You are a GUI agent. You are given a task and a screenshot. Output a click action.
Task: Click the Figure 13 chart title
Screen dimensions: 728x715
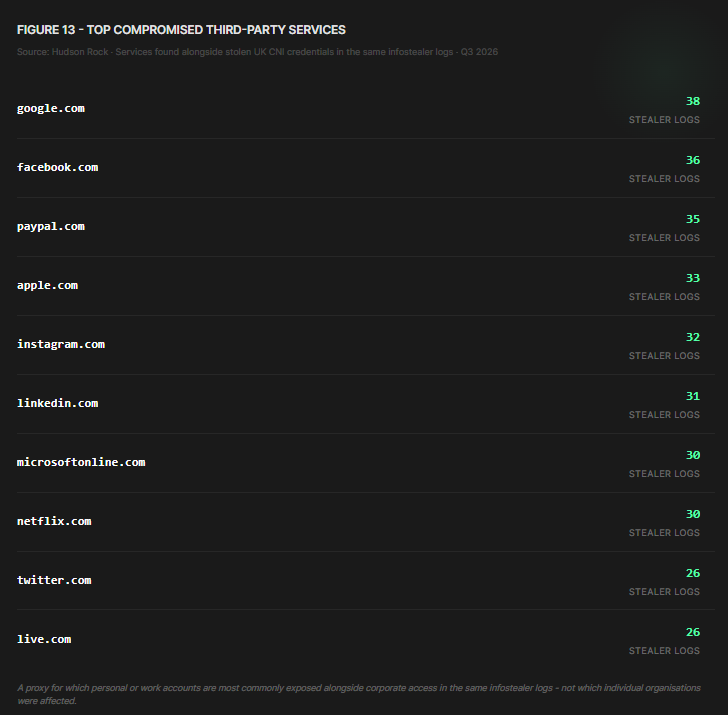[x=181, y=30]
